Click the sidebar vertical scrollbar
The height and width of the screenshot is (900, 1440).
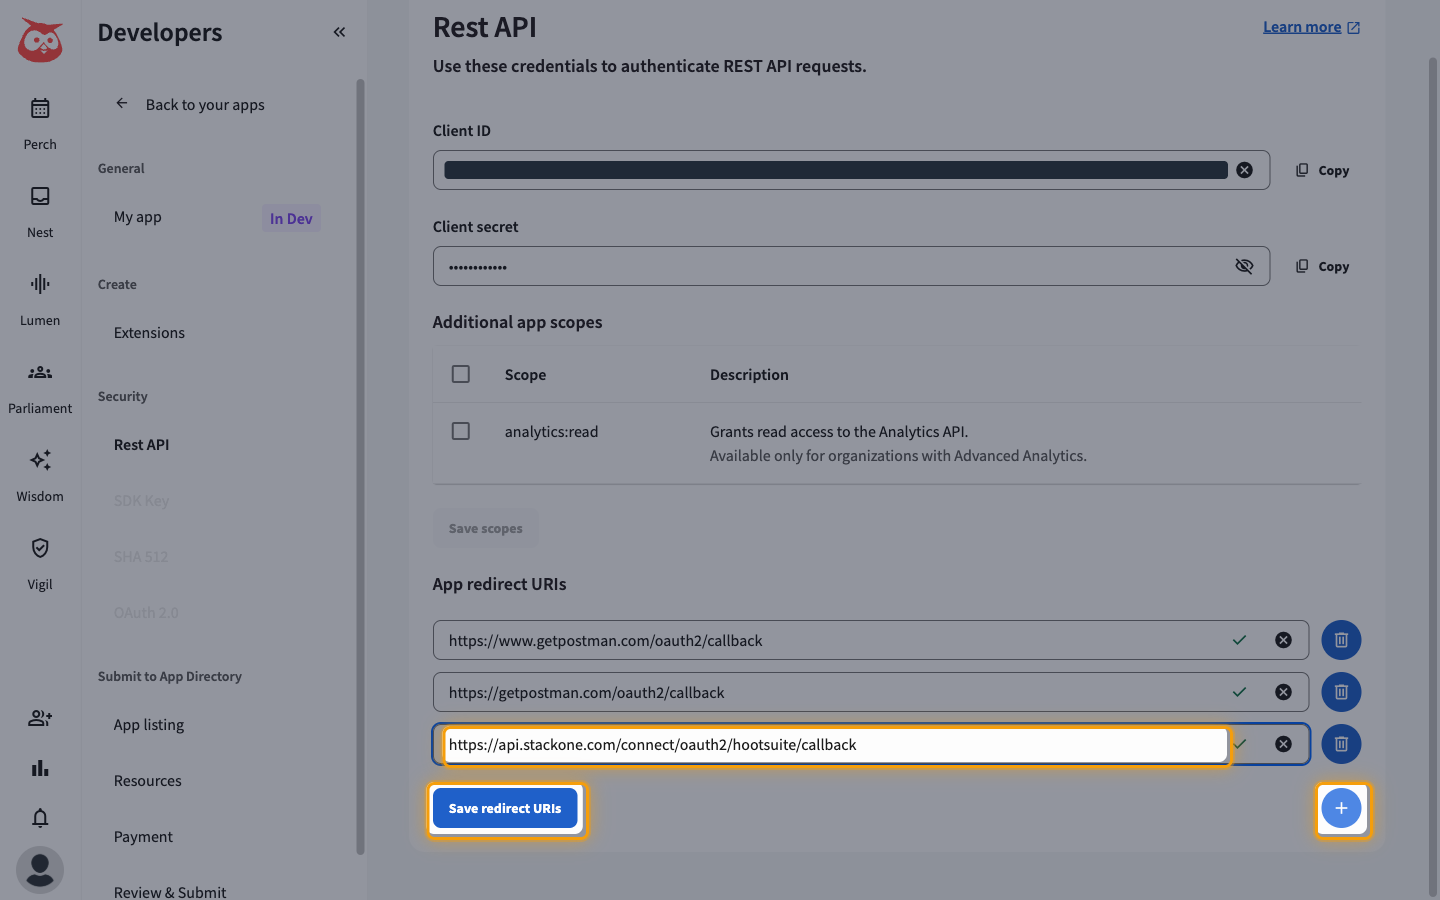pos(360,466)
